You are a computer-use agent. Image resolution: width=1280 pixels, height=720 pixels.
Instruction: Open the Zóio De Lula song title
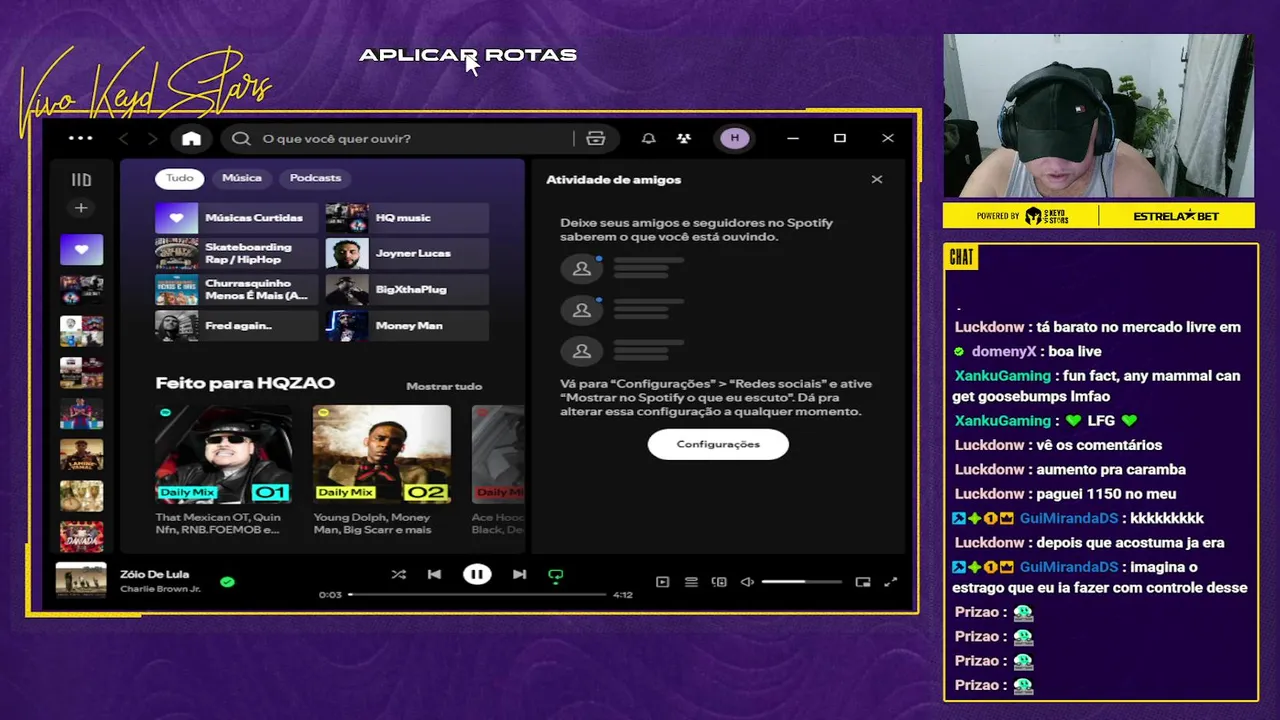[x=154, y=575]
